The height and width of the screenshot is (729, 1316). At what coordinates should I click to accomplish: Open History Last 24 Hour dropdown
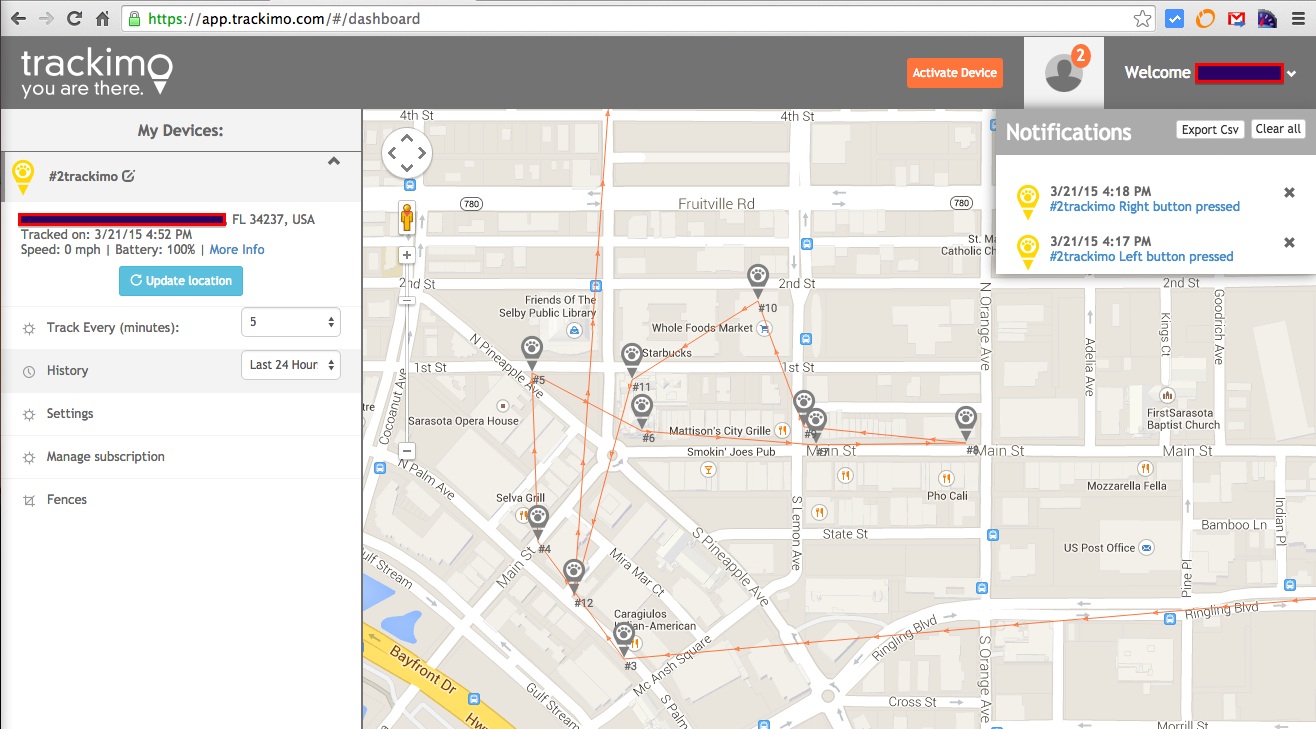[x=291, y=365]
